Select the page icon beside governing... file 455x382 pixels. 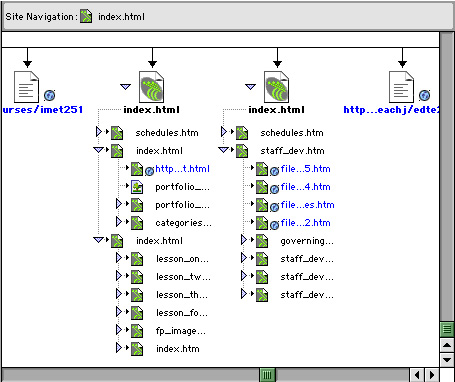[262, 241]
